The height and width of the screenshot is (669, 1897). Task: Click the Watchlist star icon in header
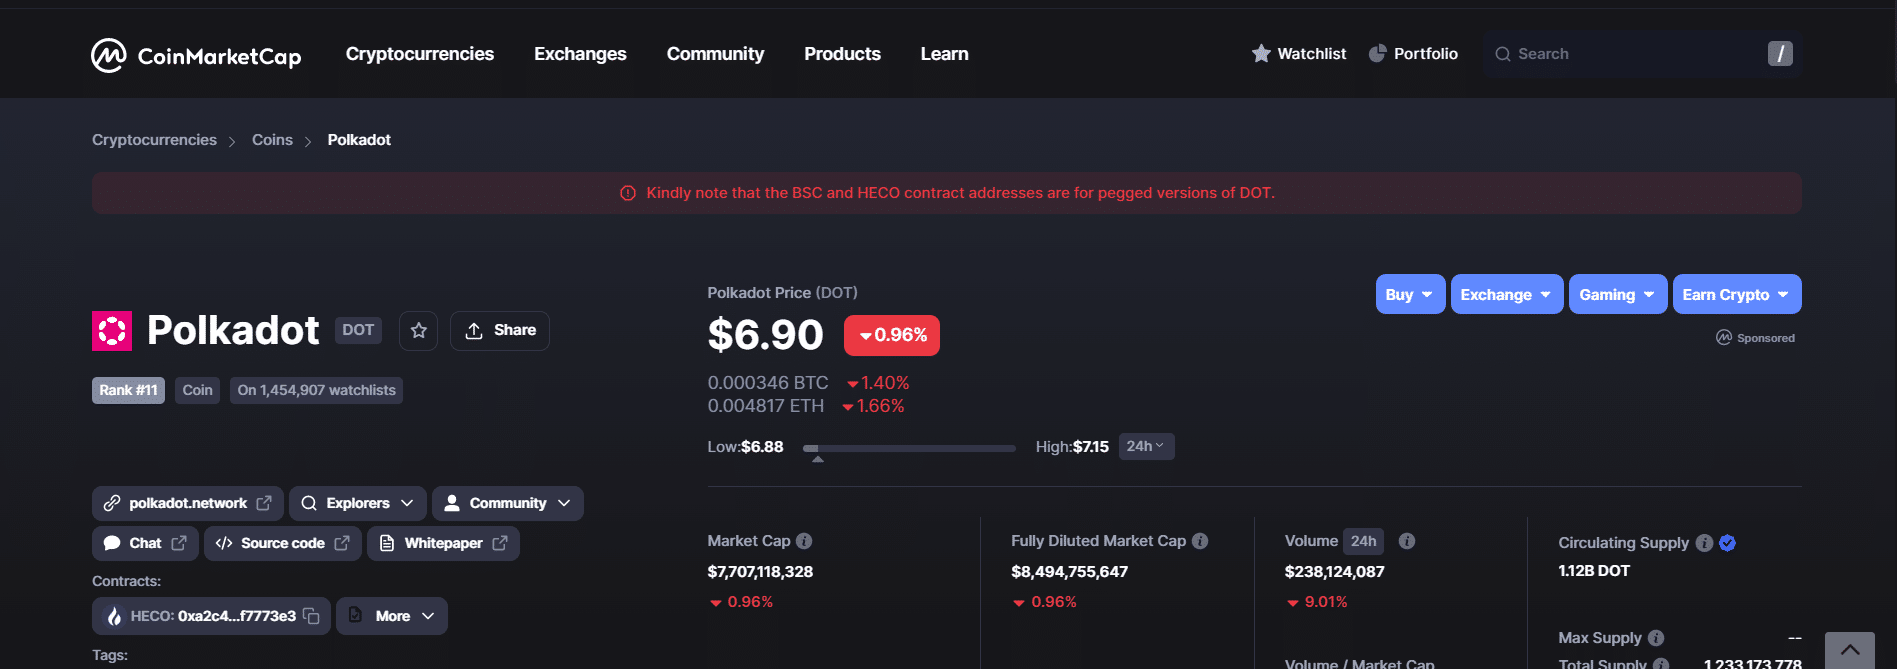pyautogui.click(x=1261, y=54)
